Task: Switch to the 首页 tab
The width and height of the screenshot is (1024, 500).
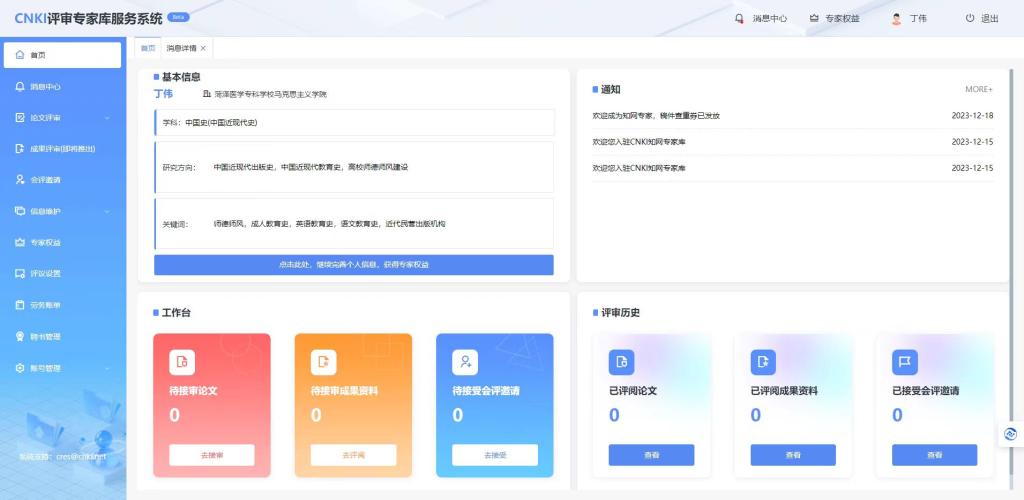Action: [148, 48]
